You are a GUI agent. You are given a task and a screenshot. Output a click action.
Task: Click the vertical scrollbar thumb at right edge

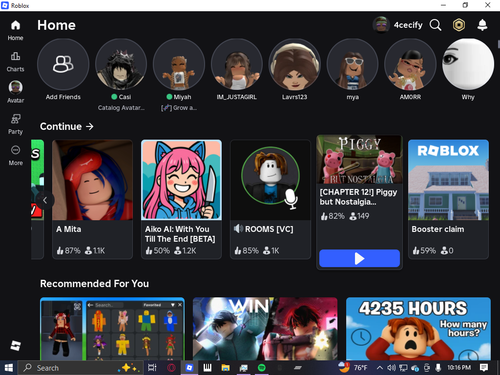(x=499, y=44)
